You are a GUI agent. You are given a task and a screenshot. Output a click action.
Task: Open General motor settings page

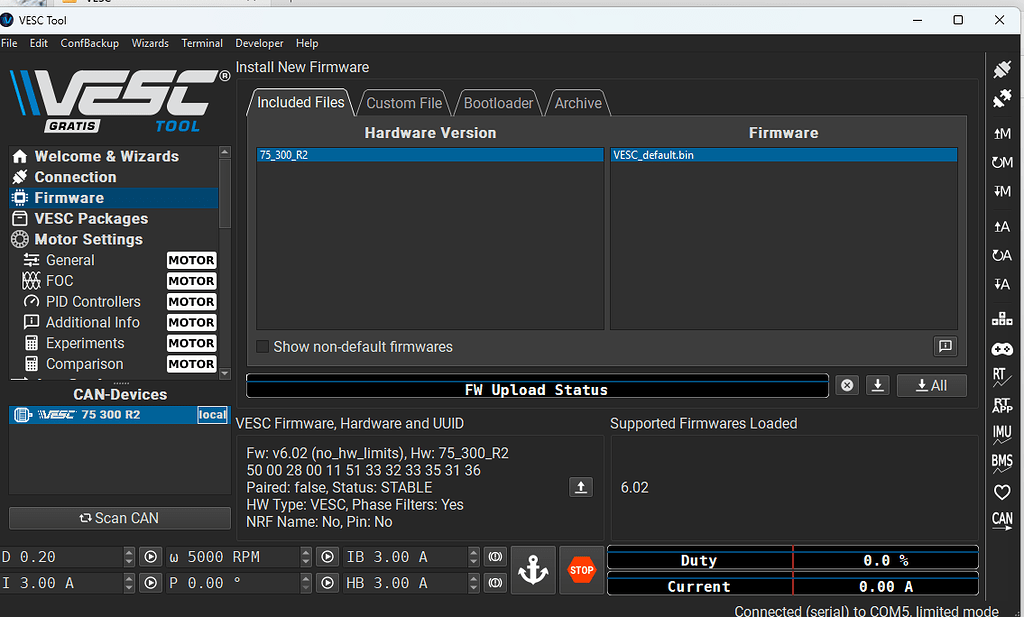(x=114, y=260)
